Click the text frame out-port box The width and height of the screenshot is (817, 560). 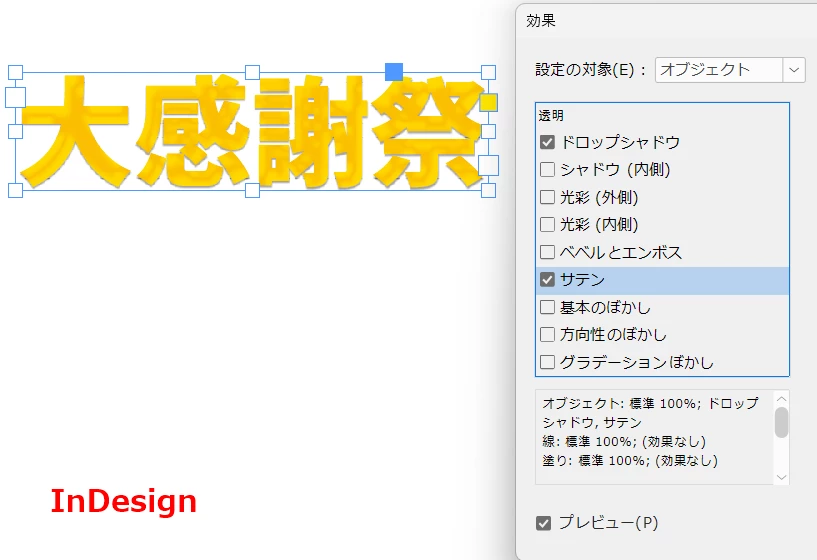[x=488, y=166]
